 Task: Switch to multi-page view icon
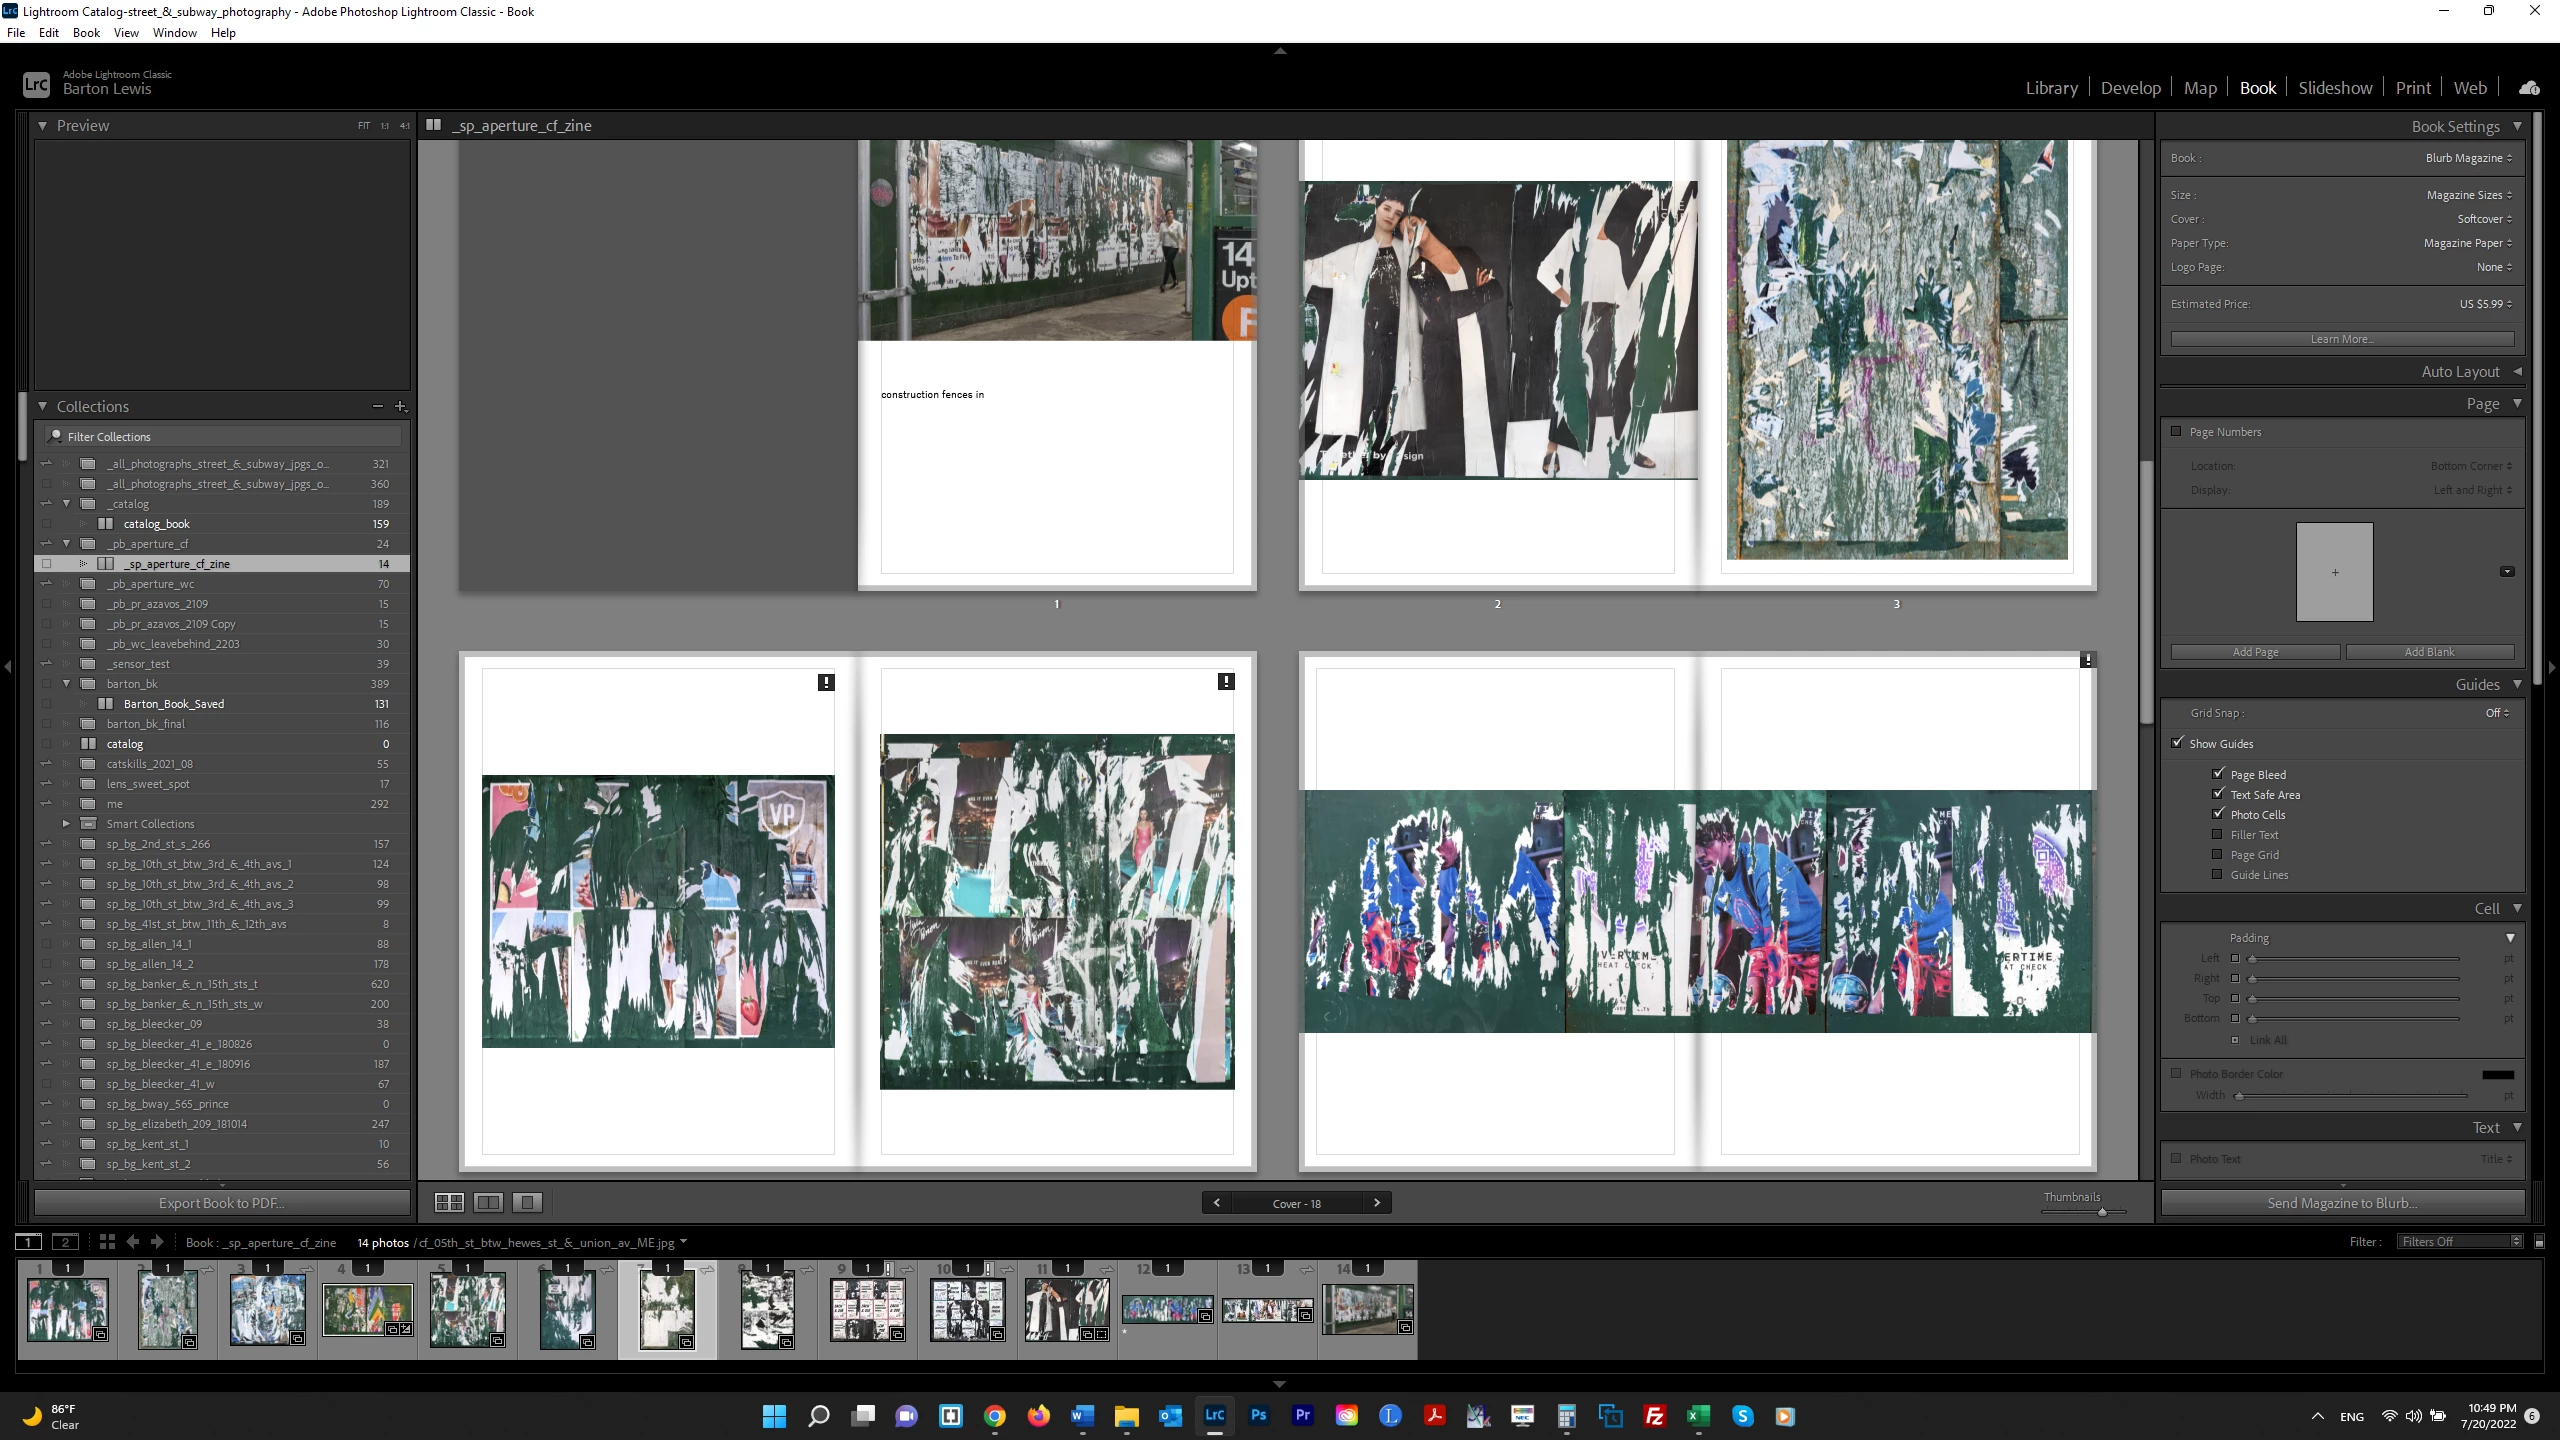(449, 1203)
